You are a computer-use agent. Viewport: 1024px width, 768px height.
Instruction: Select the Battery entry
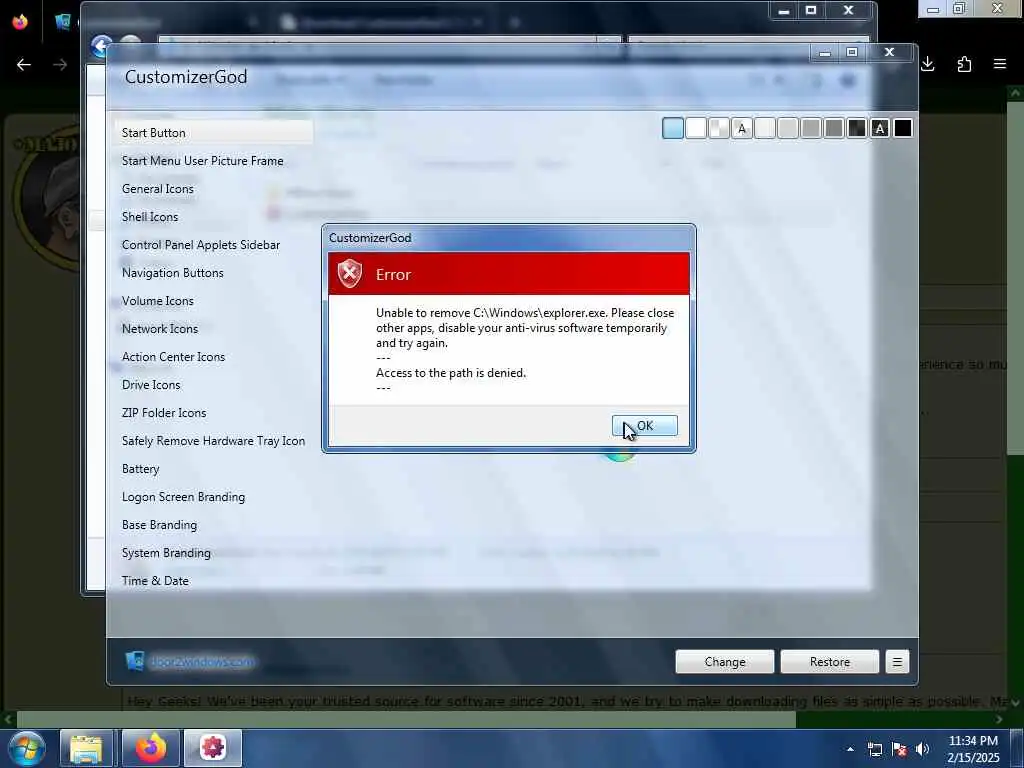(140, 470)
